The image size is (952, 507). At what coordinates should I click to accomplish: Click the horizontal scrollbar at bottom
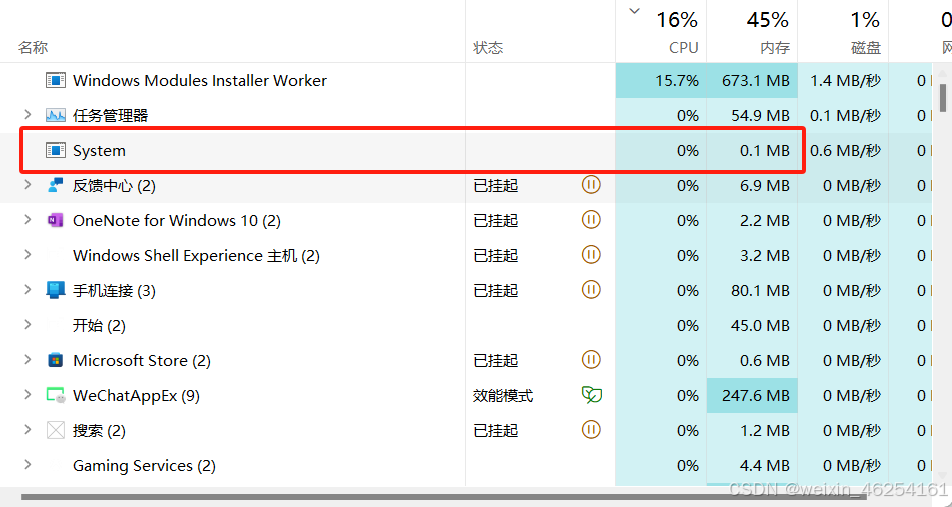click(x=443, y=496)
